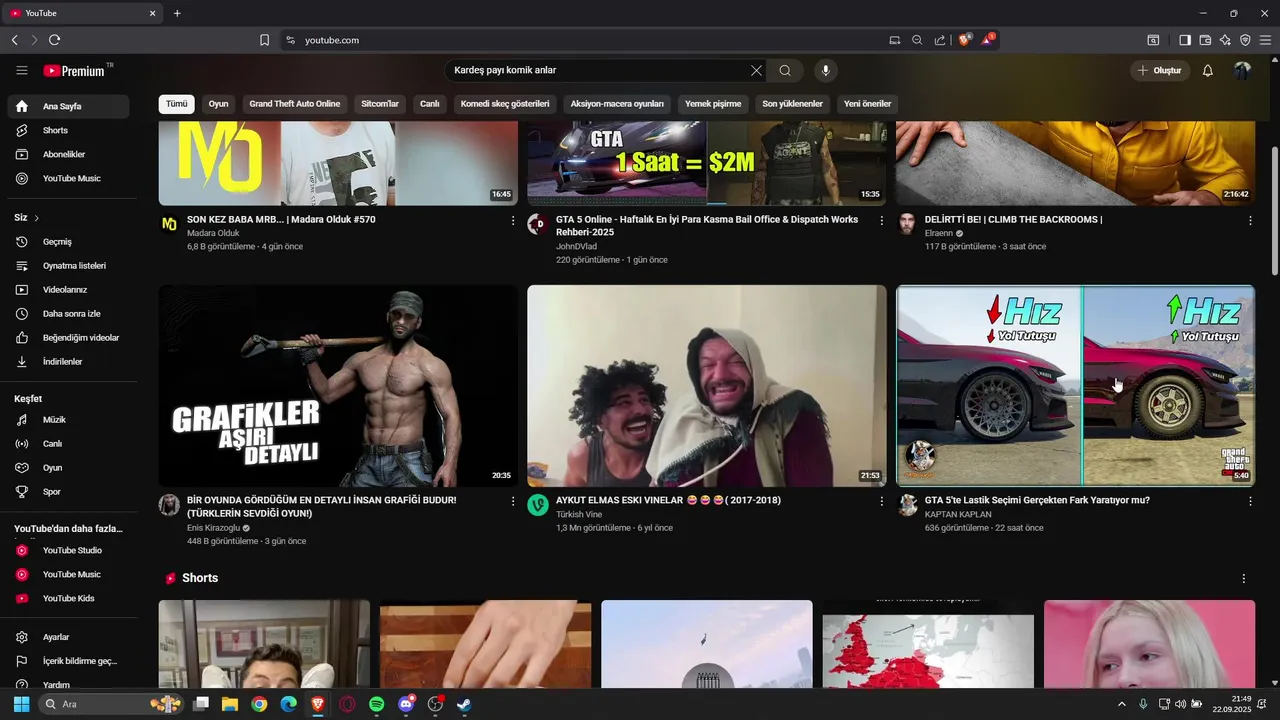1280x720 pixels.
Task: Open the JohnDVlad channel link
Action: [x=576, y=246]
